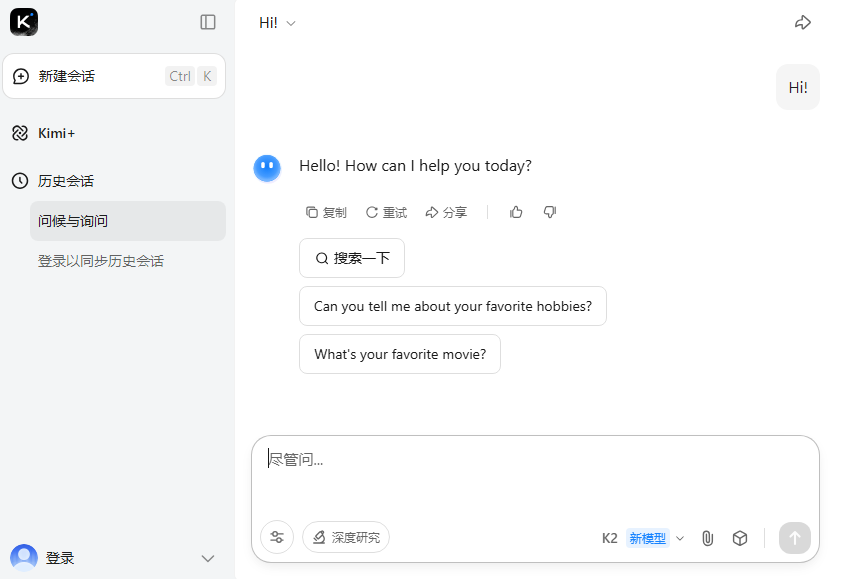
Task: Click the cube icon in input bar
Action: 740,538
